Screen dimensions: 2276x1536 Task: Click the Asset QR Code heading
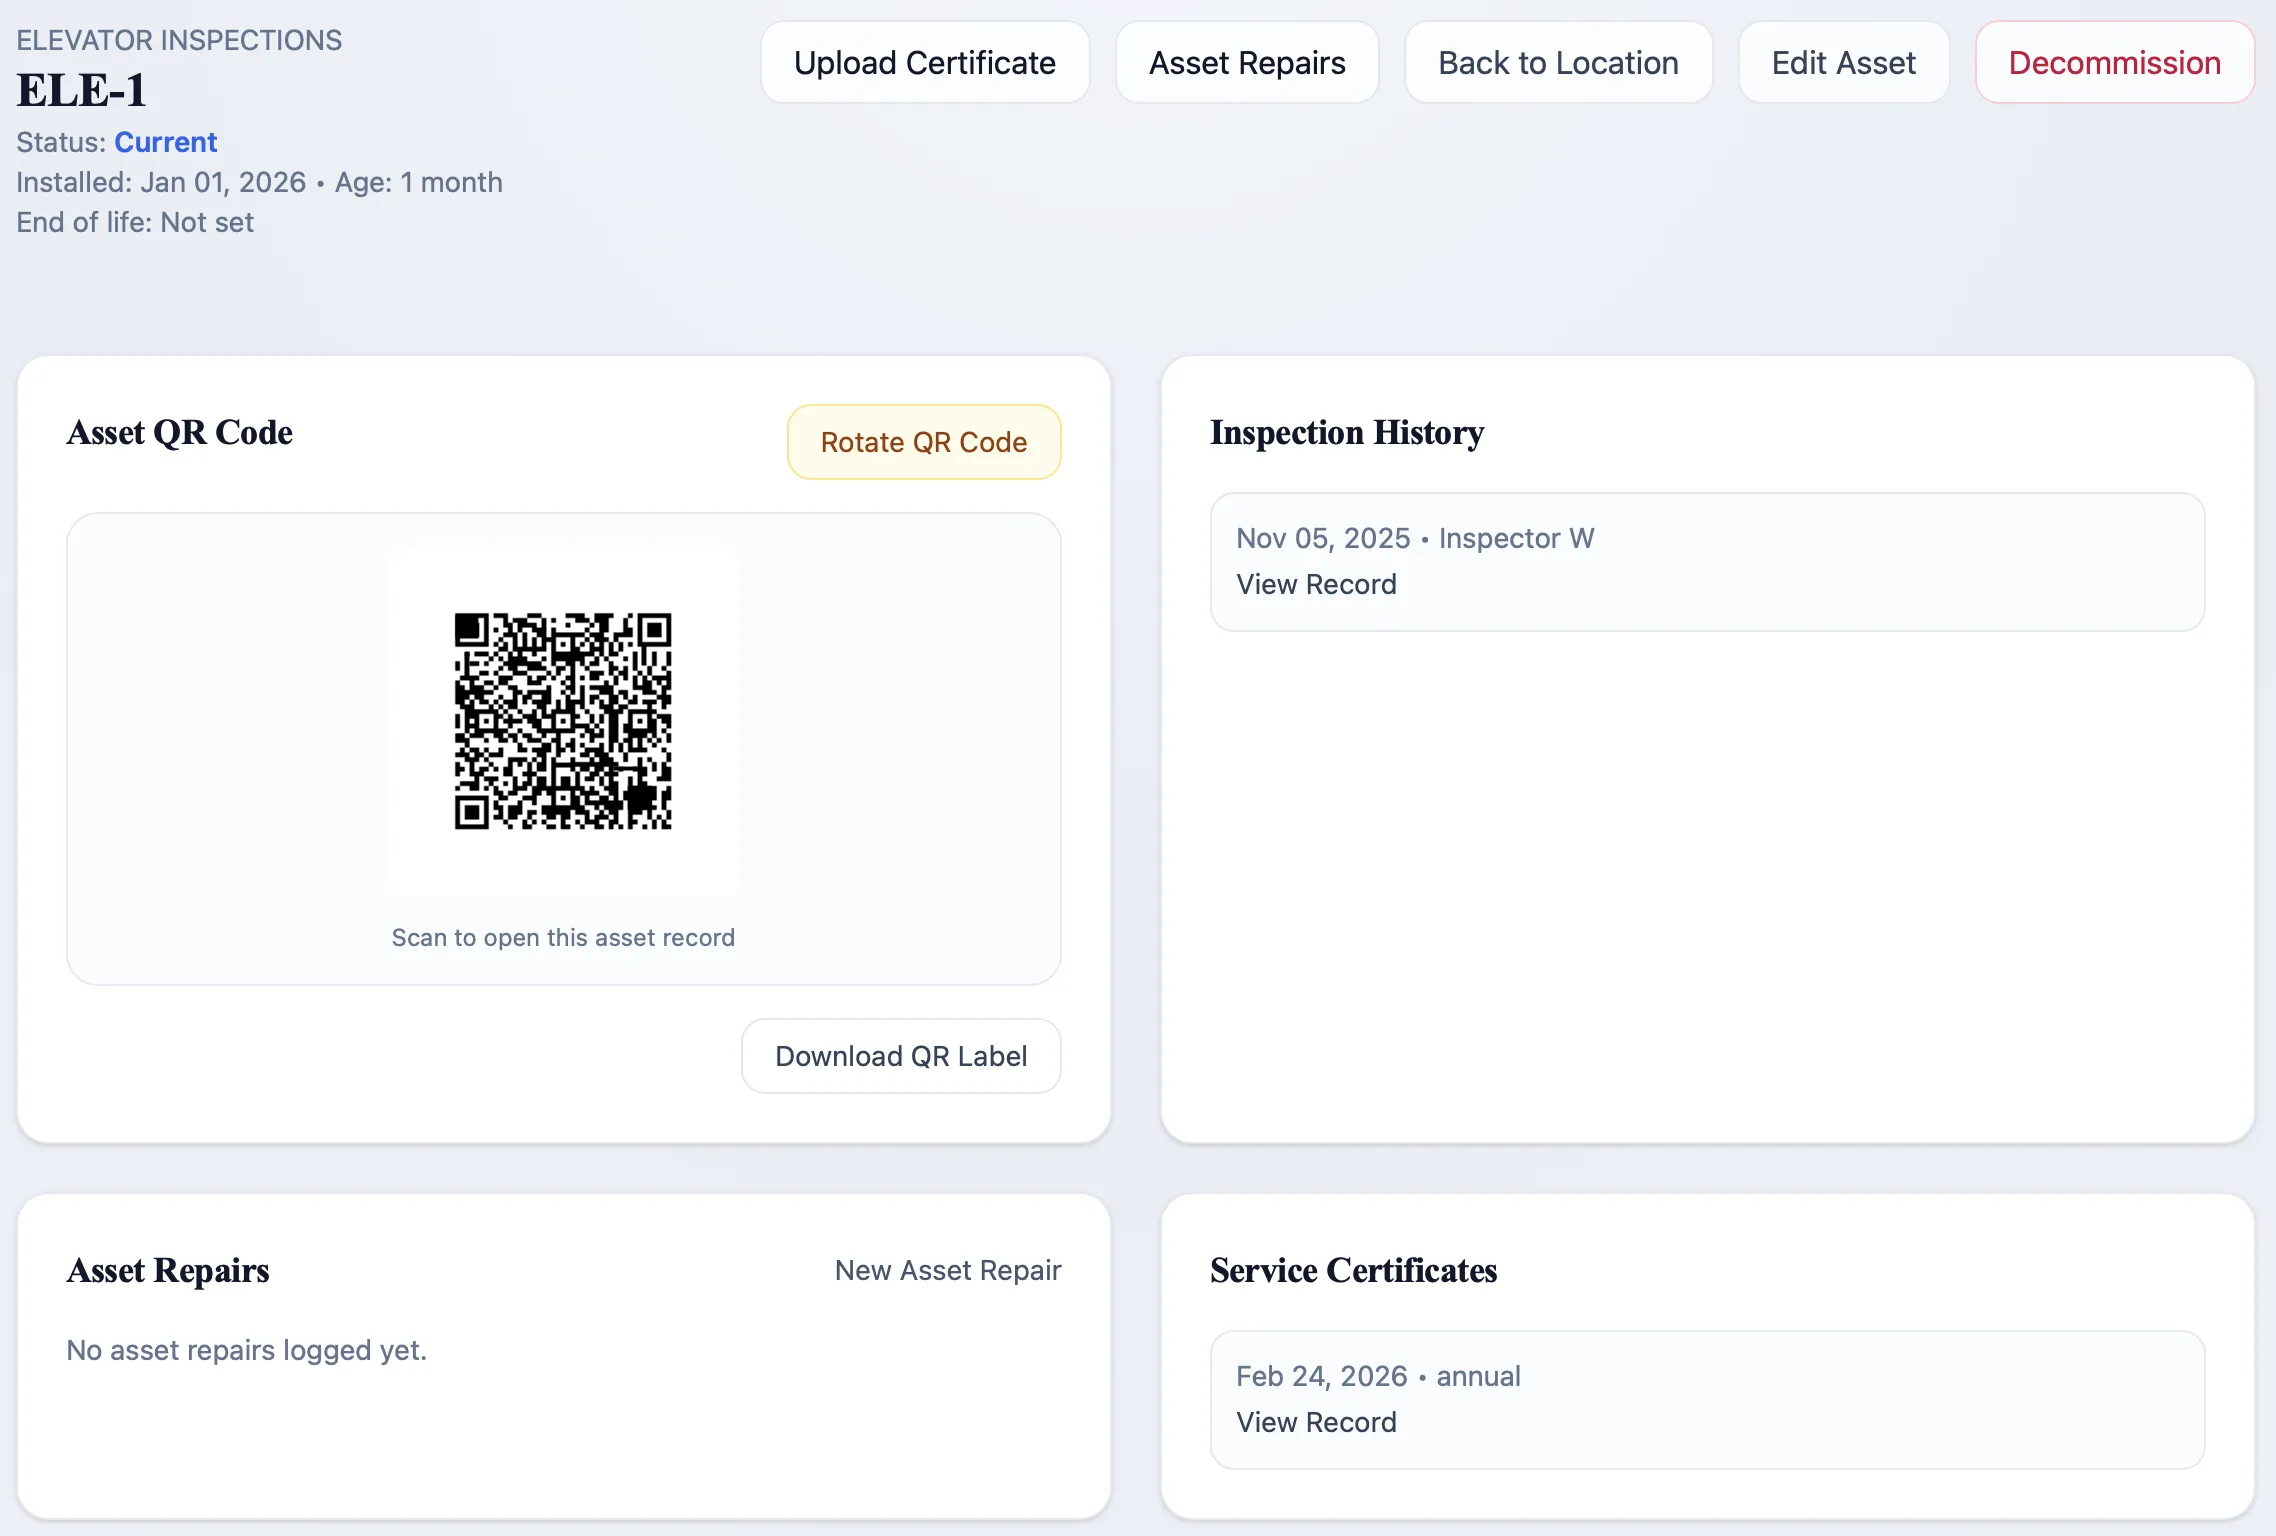179,432
